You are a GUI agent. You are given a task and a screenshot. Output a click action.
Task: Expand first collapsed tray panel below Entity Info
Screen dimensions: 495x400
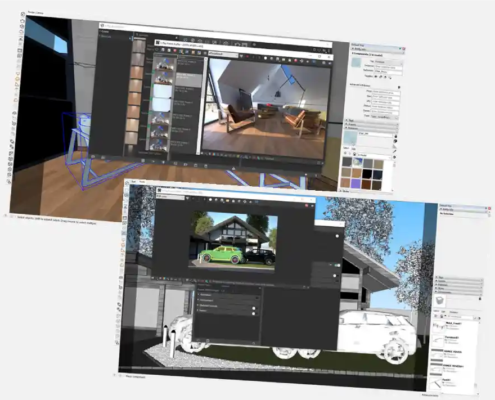371,121
